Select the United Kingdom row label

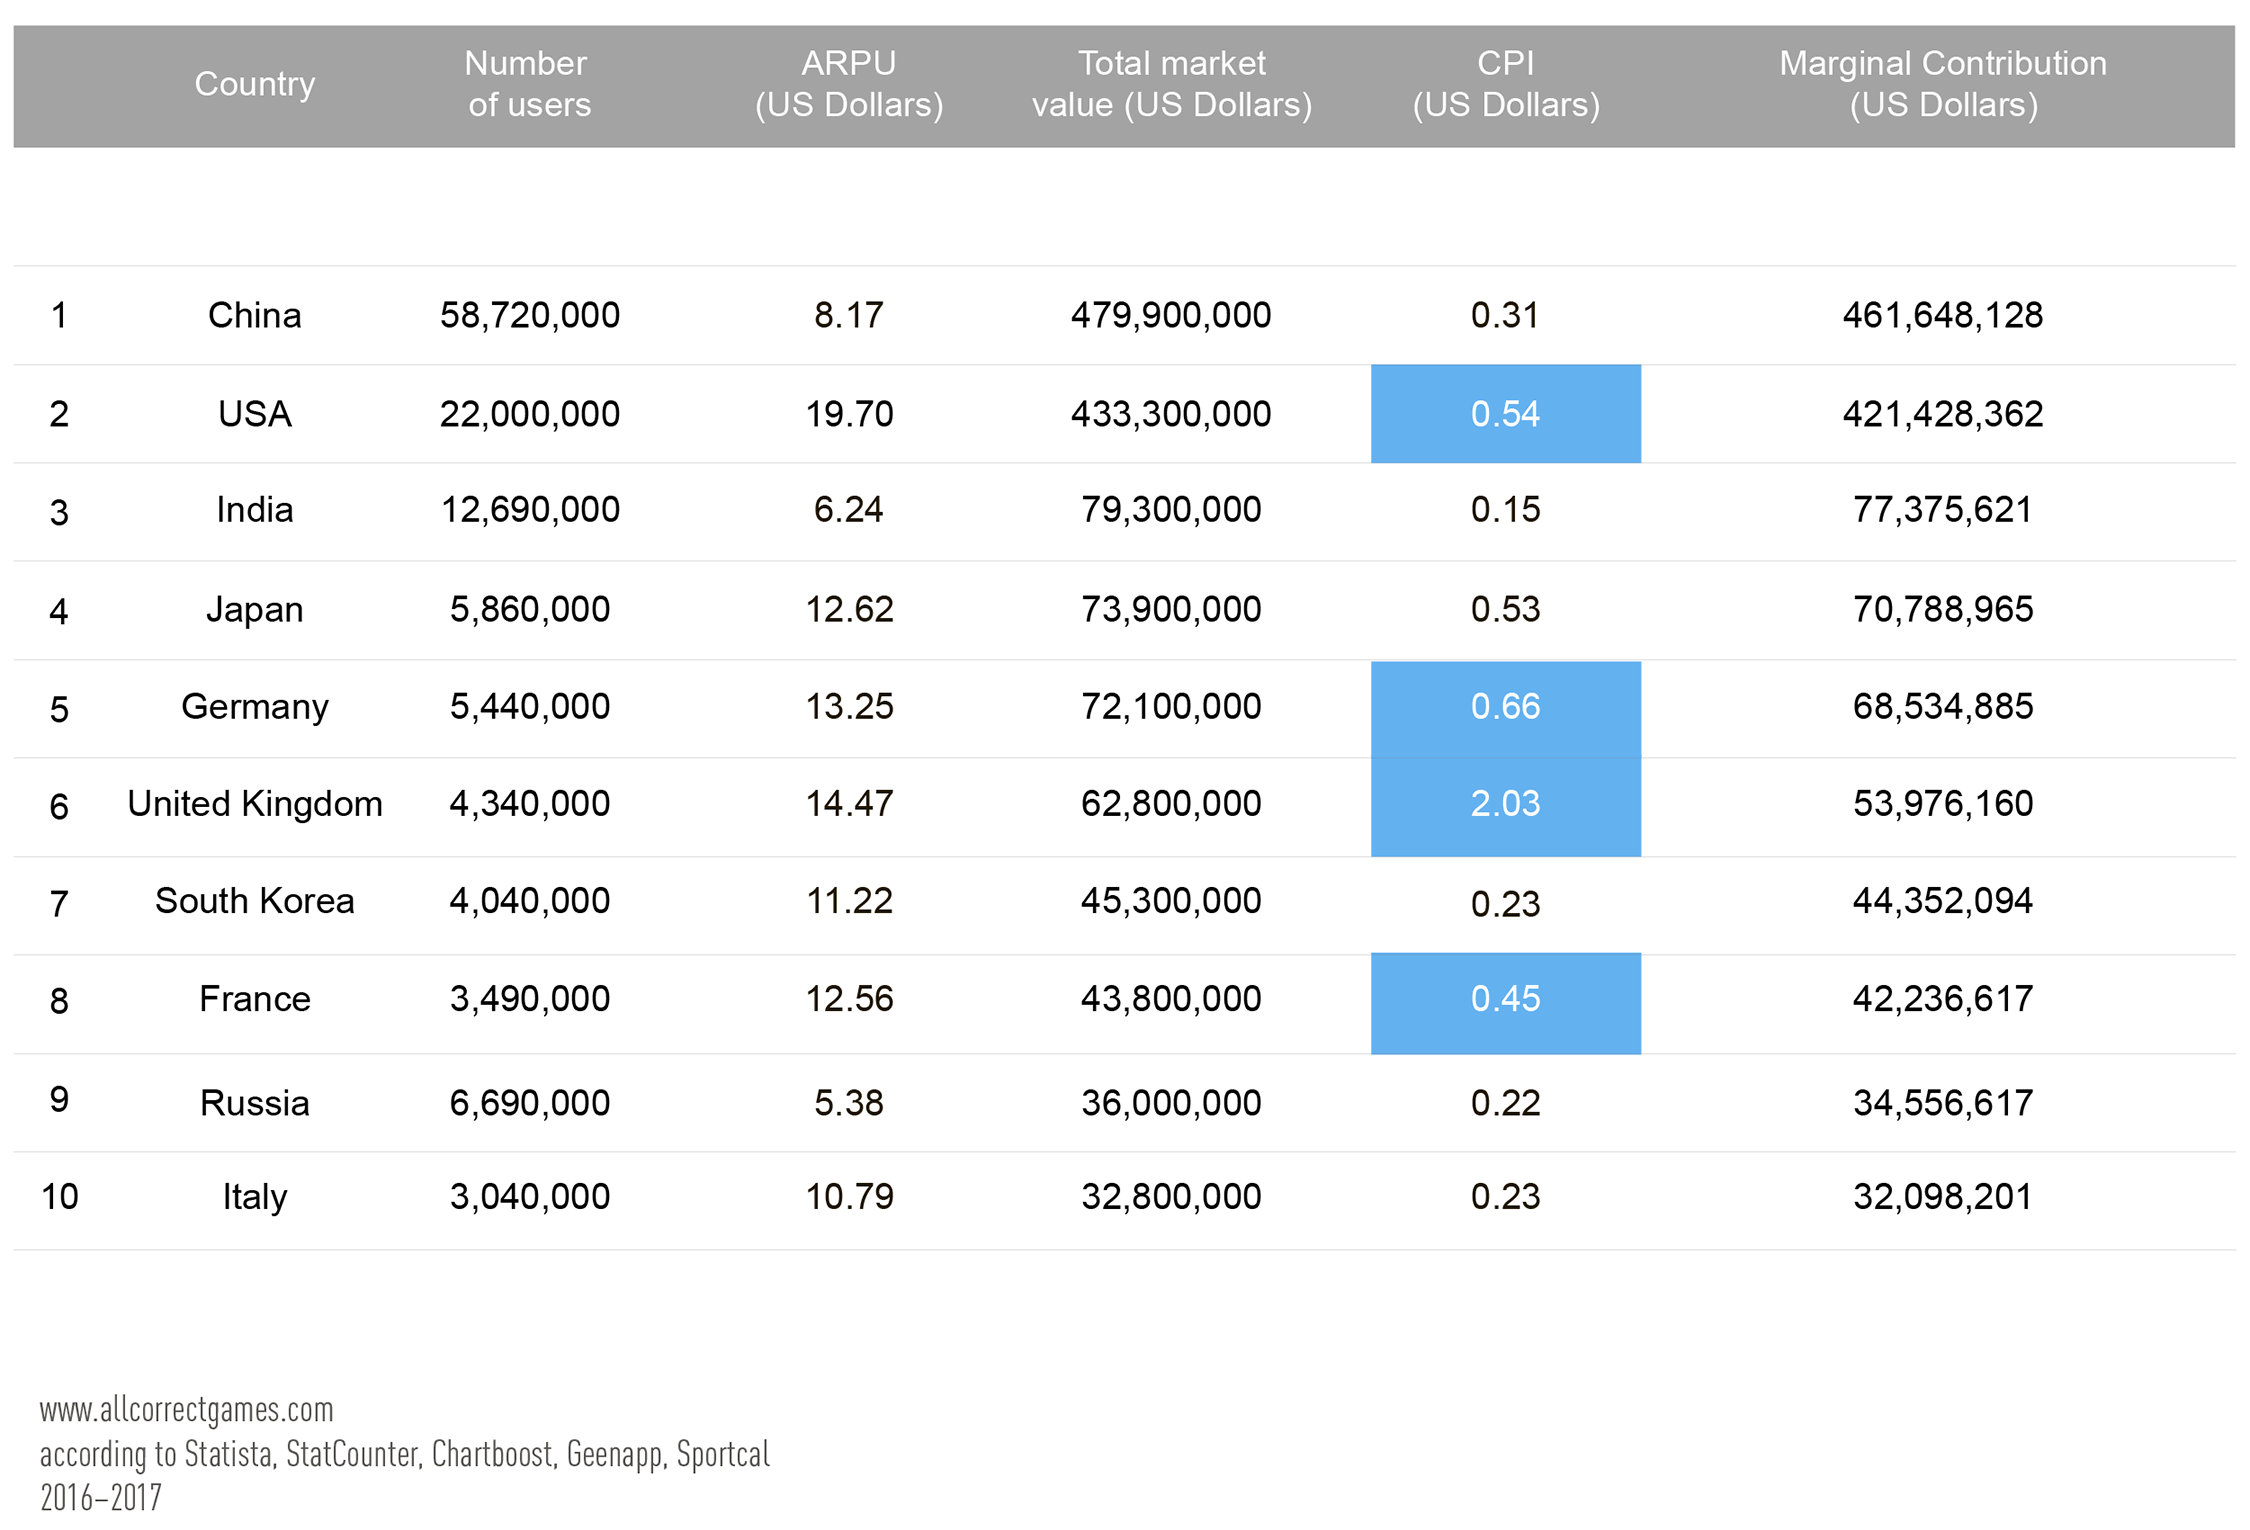point(254,804)
